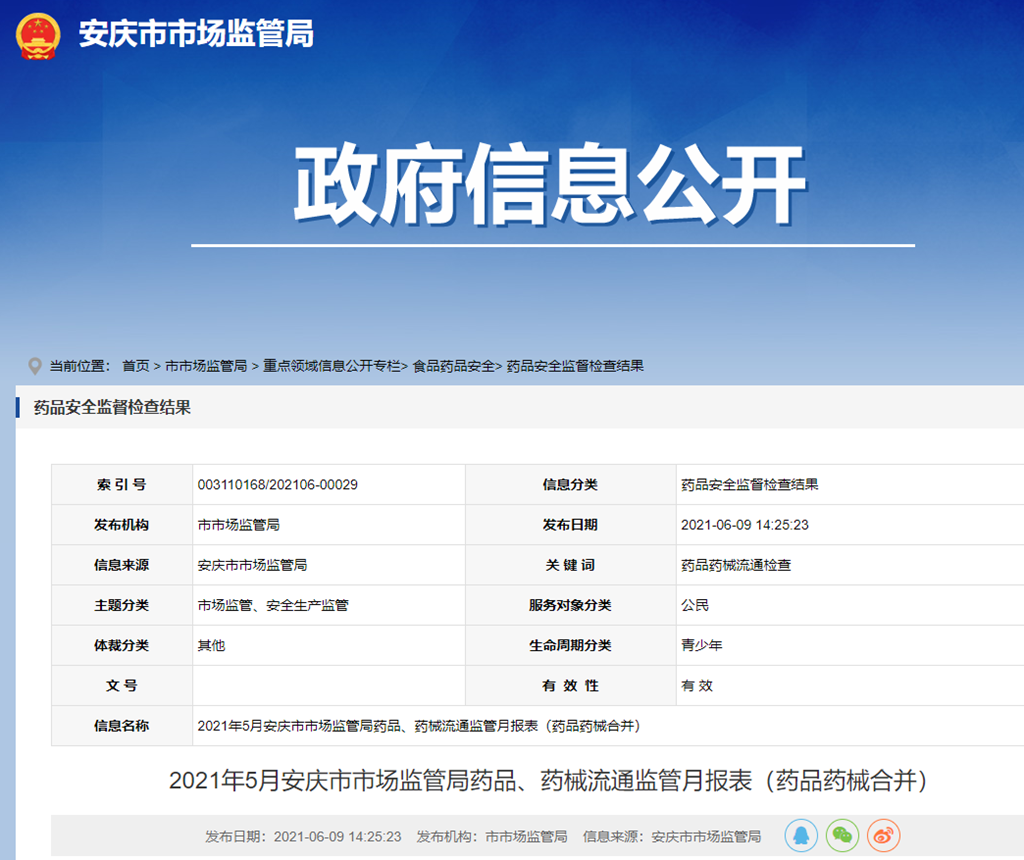1024x860 pixels.
Task: Select the 有效 validity value
Action: [697, 686]
